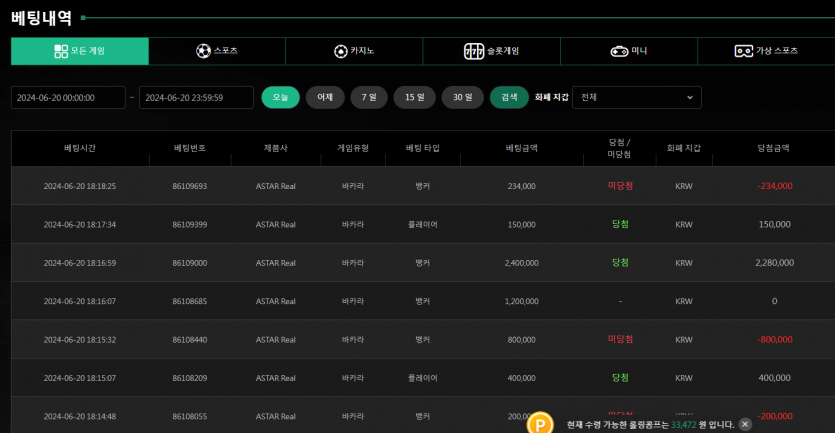Click bet time 2024-06-20 18:18:25
The width and height of the screenshot is (835, 433).
coord(80,186)
